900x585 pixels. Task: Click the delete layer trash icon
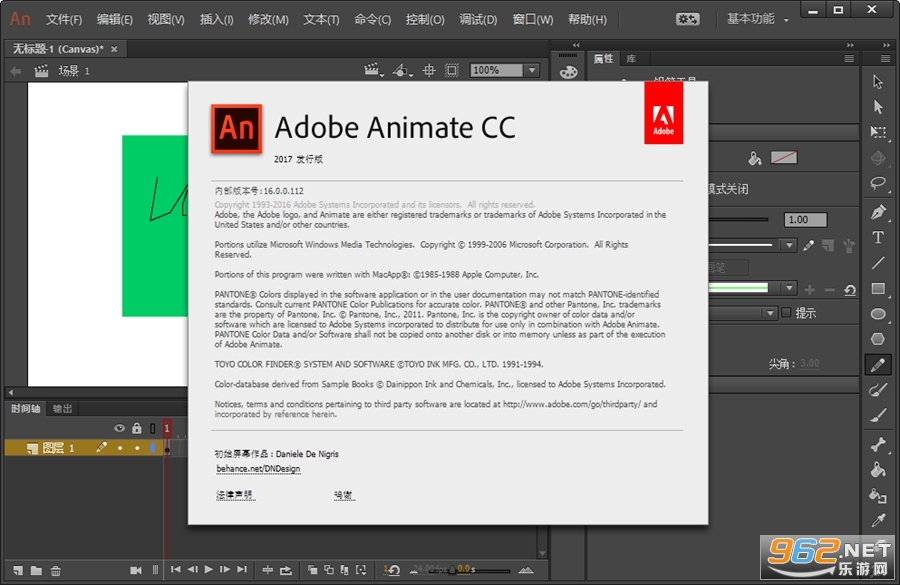click(56, 570)
